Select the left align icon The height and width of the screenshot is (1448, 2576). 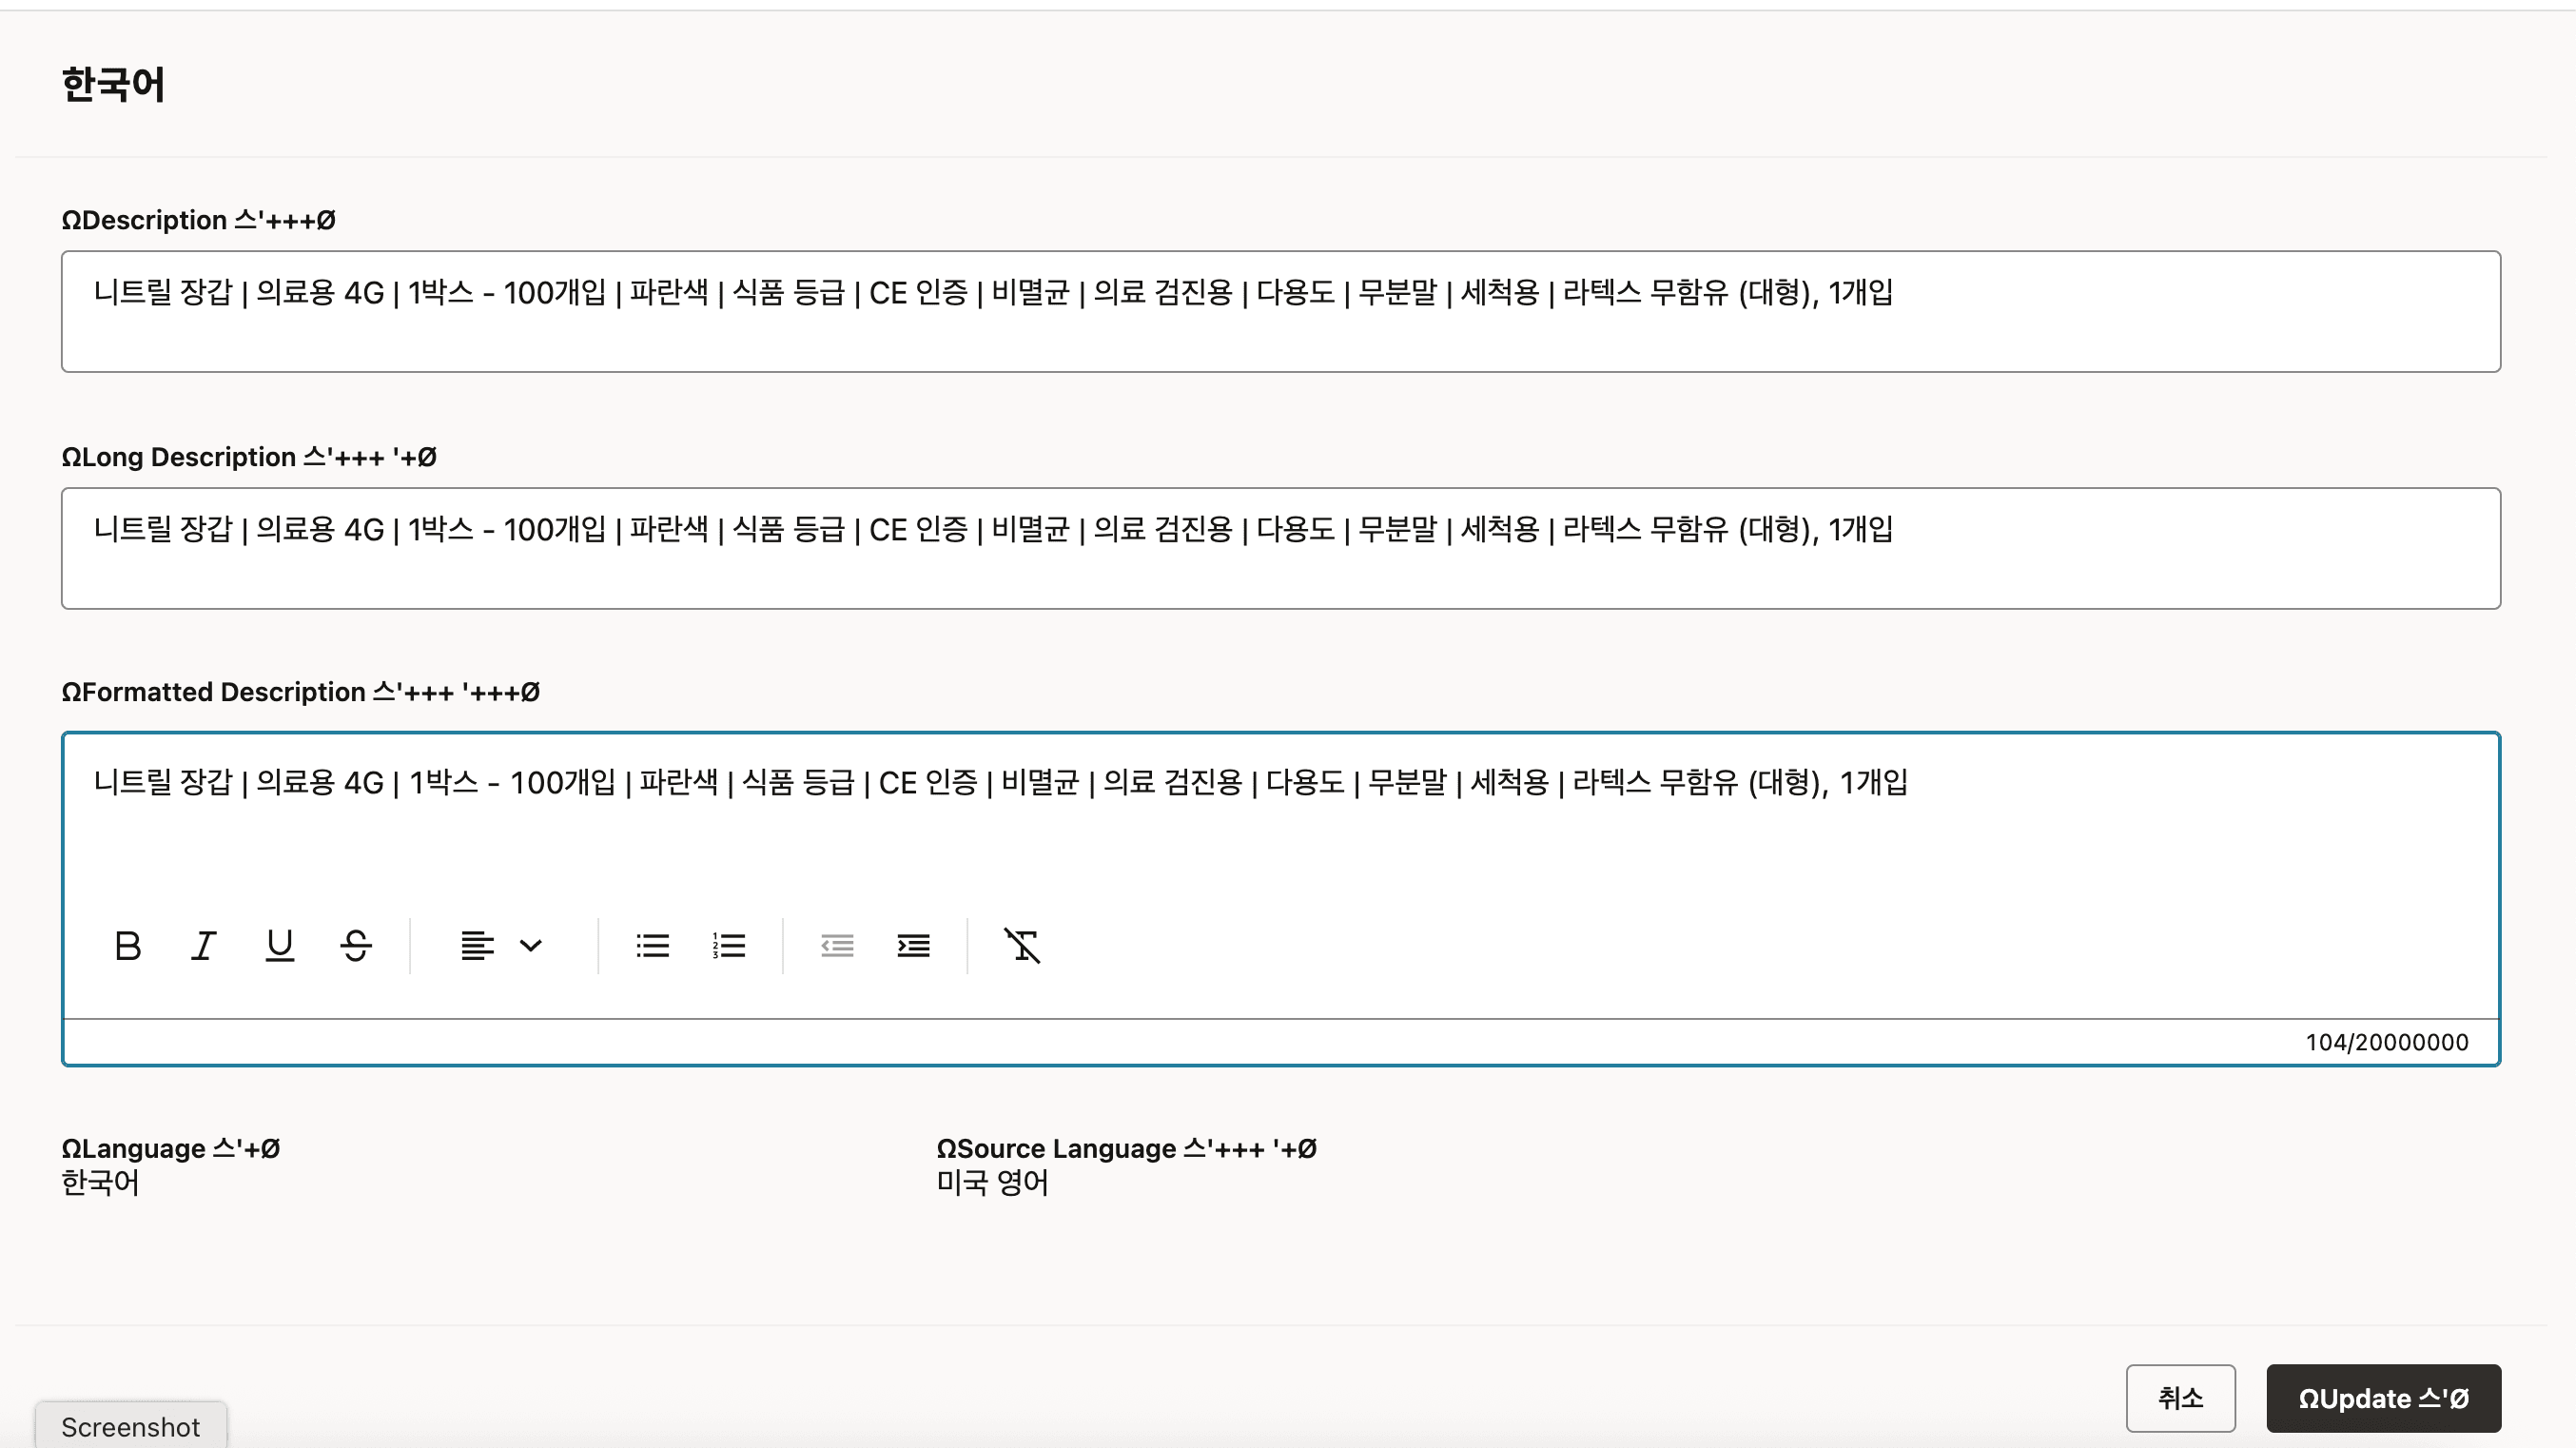pyautogui.click(x=477, y=946)
